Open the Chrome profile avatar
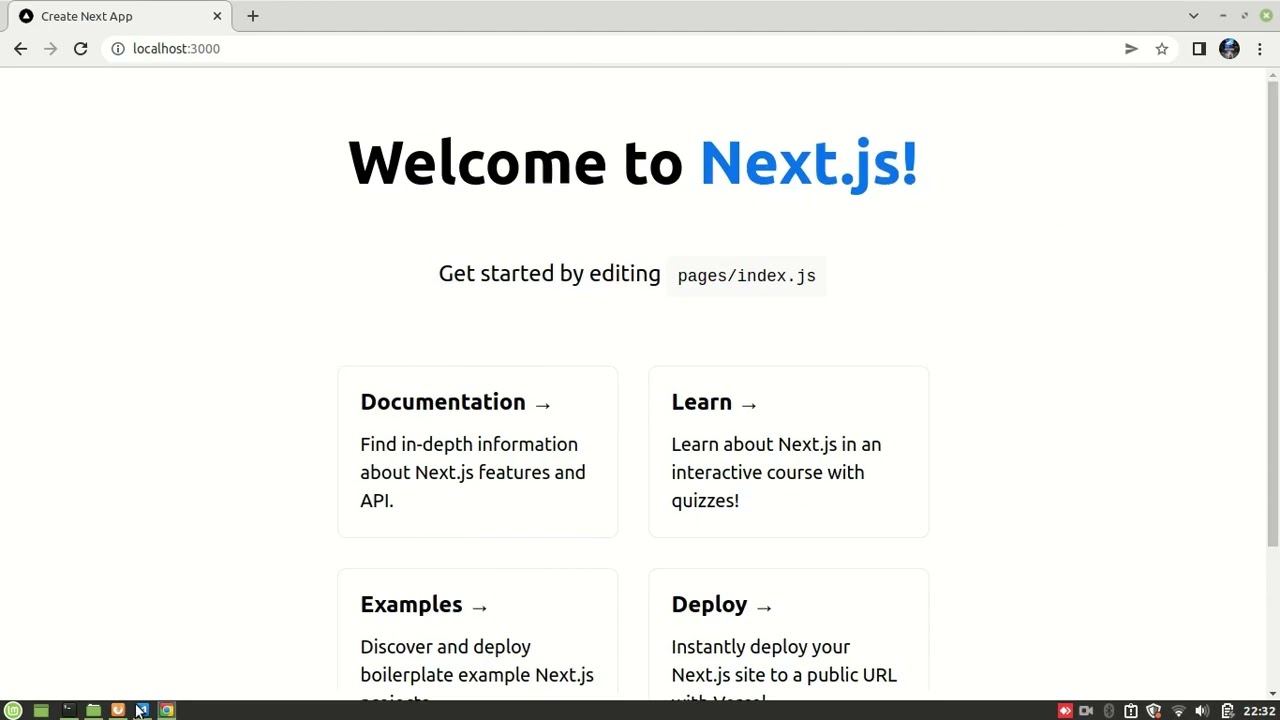 tap(1229, 48)
